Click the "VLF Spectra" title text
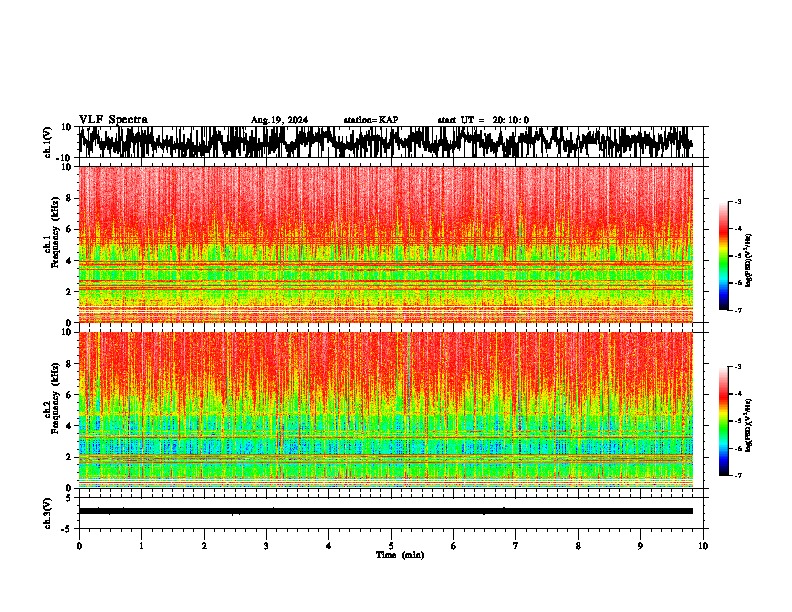792x612 pixels. pos(113,120)
